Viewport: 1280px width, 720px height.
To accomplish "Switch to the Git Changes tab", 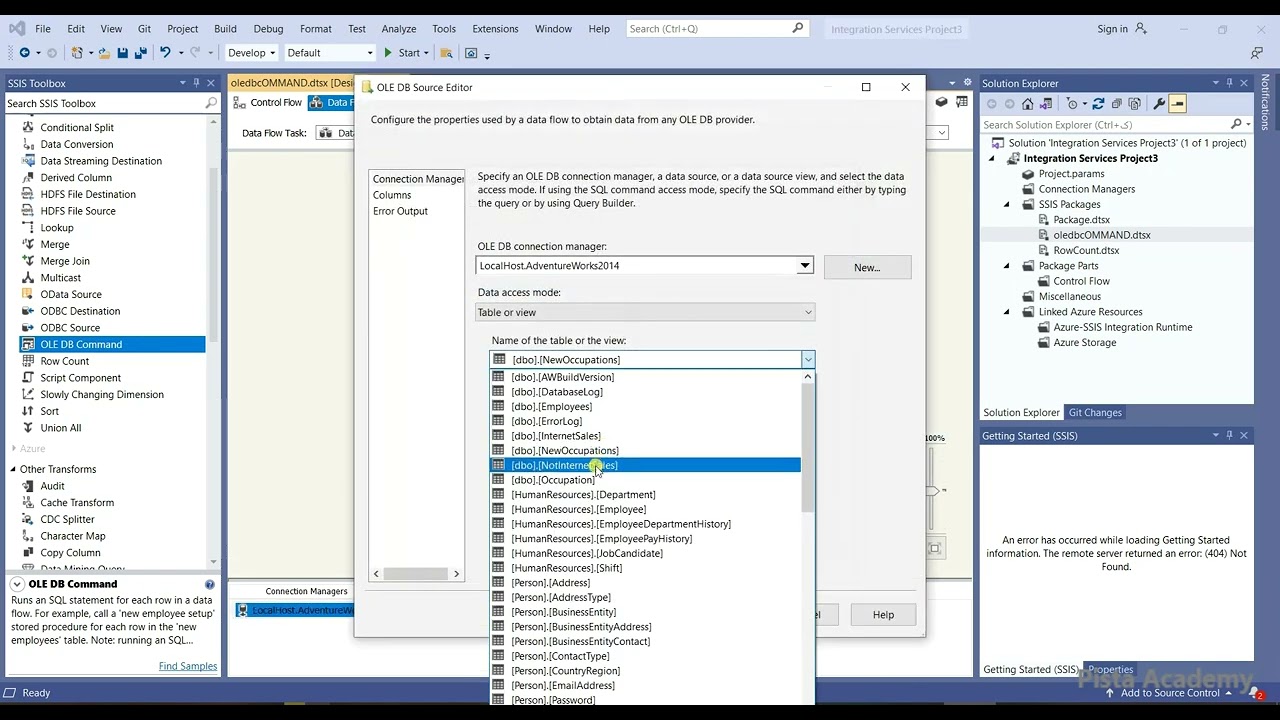I will click(1095, 413).
